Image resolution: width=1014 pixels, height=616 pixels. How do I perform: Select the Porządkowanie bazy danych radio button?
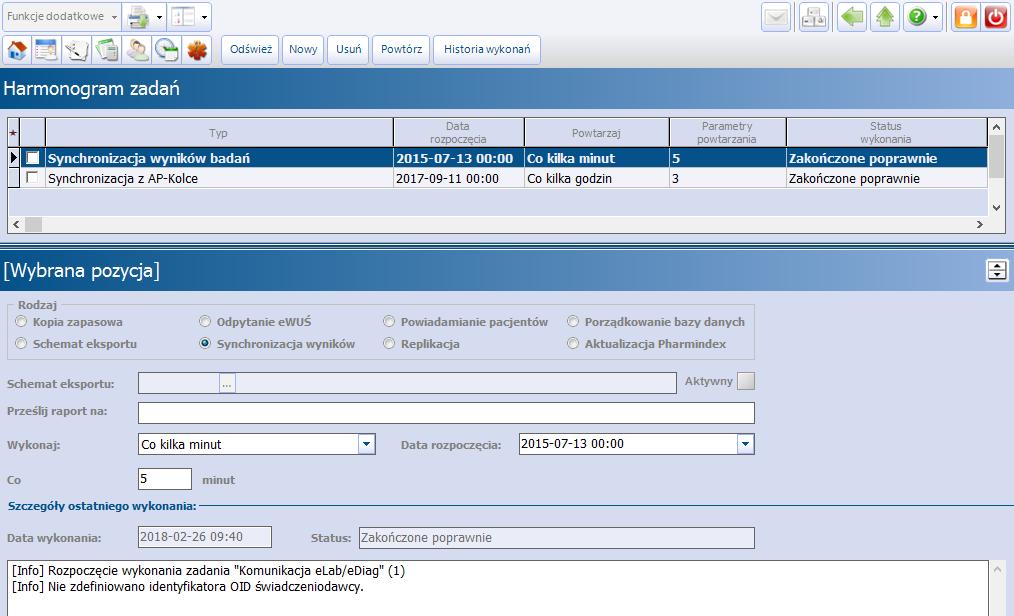point(573,321)
